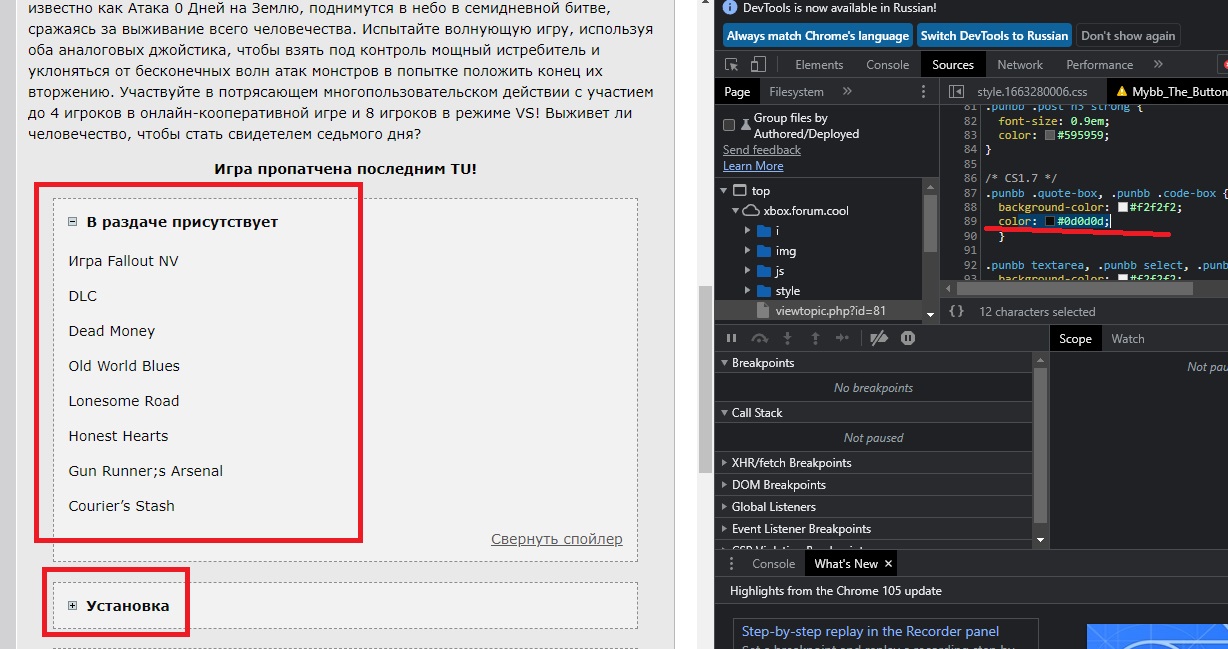This screenshot has height=649, width=1228.
Task: Click Always match Chrome's language button
Action: [818, 36]
